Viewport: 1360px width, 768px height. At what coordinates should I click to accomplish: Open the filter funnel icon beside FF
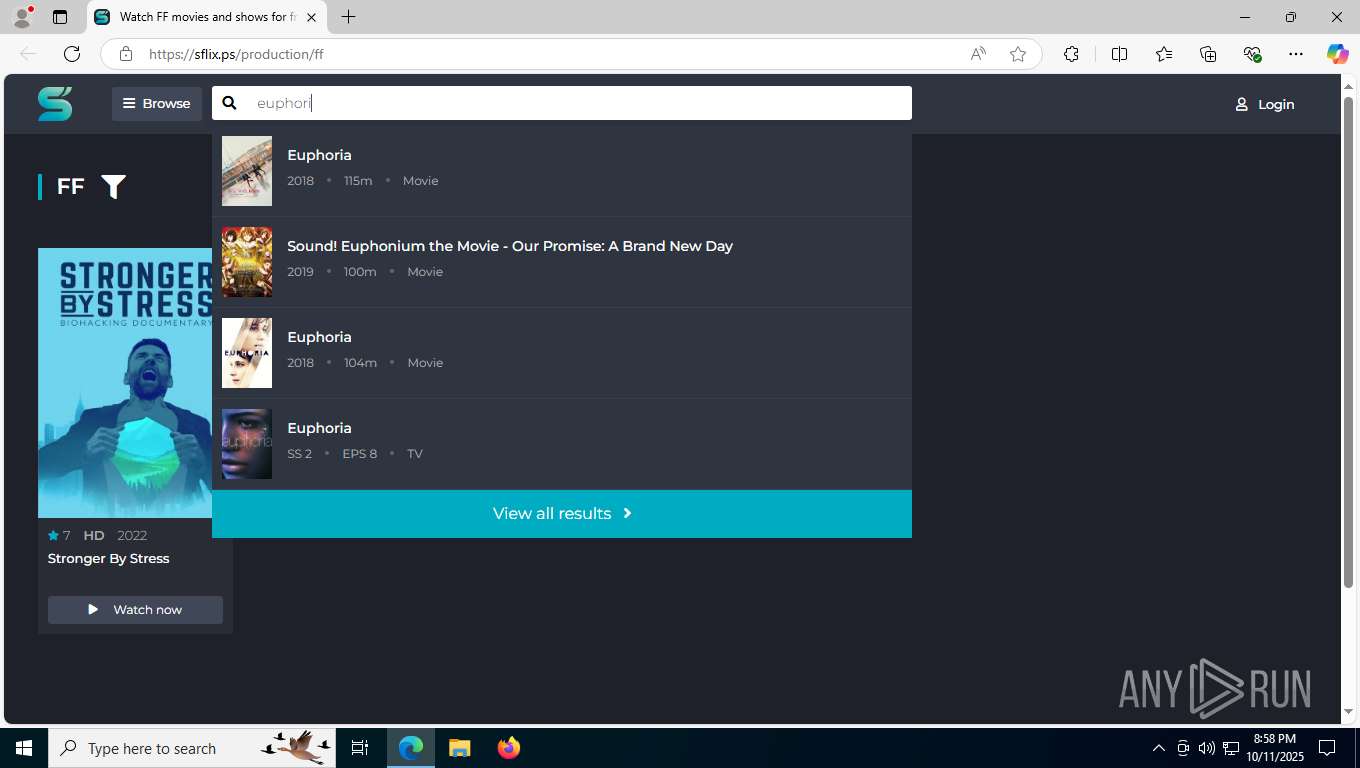pyautogui.click(x=113, y=187)
